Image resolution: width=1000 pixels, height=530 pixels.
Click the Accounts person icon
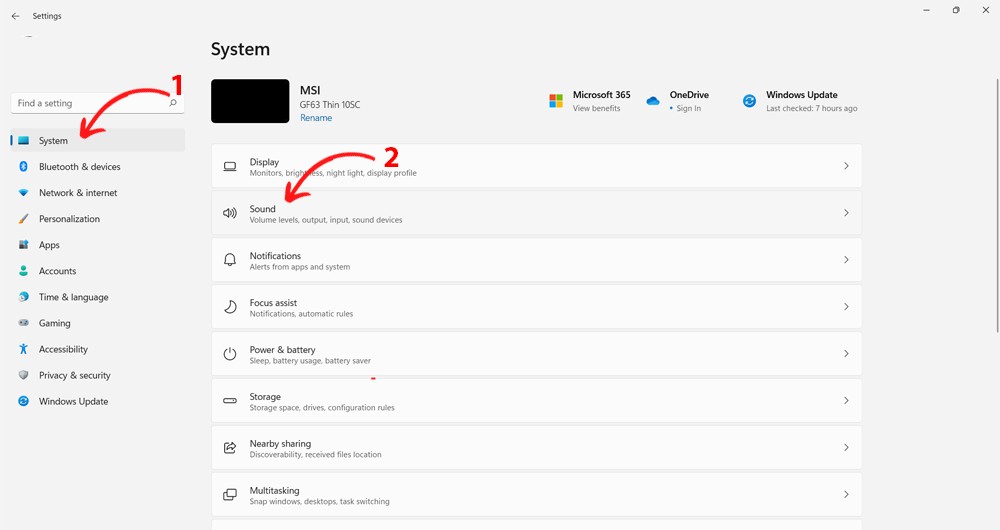[x=24, y=271]
